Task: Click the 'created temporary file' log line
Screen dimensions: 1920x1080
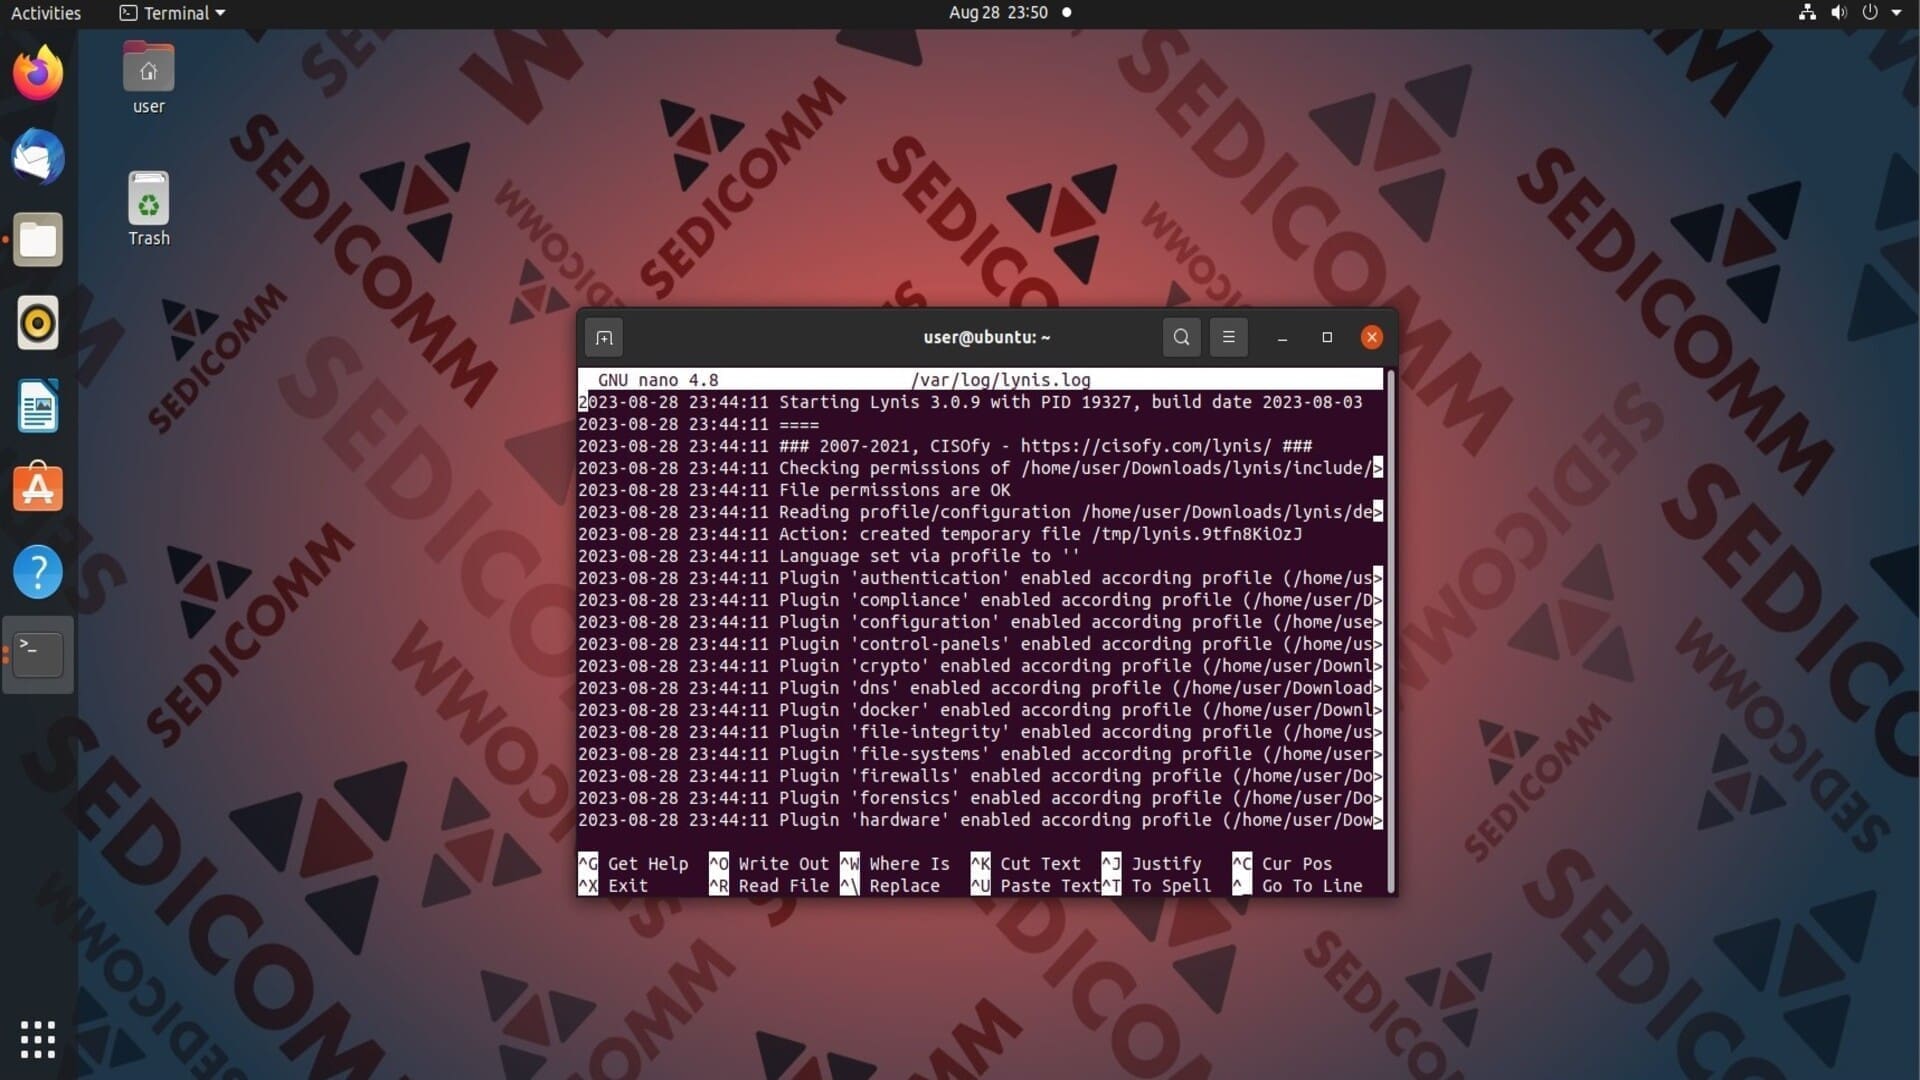Action: point(940,534)
